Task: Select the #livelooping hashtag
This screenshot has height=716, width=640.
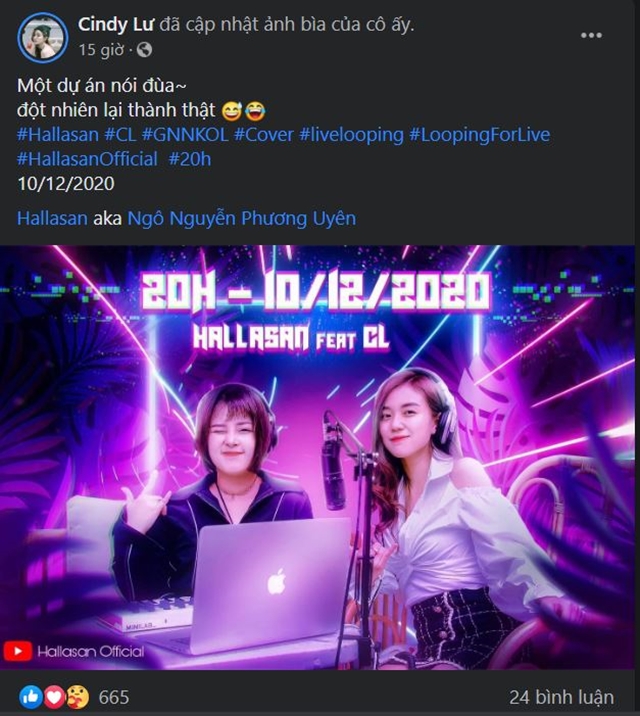Action: pyautogui.click(x=350, y=134)
